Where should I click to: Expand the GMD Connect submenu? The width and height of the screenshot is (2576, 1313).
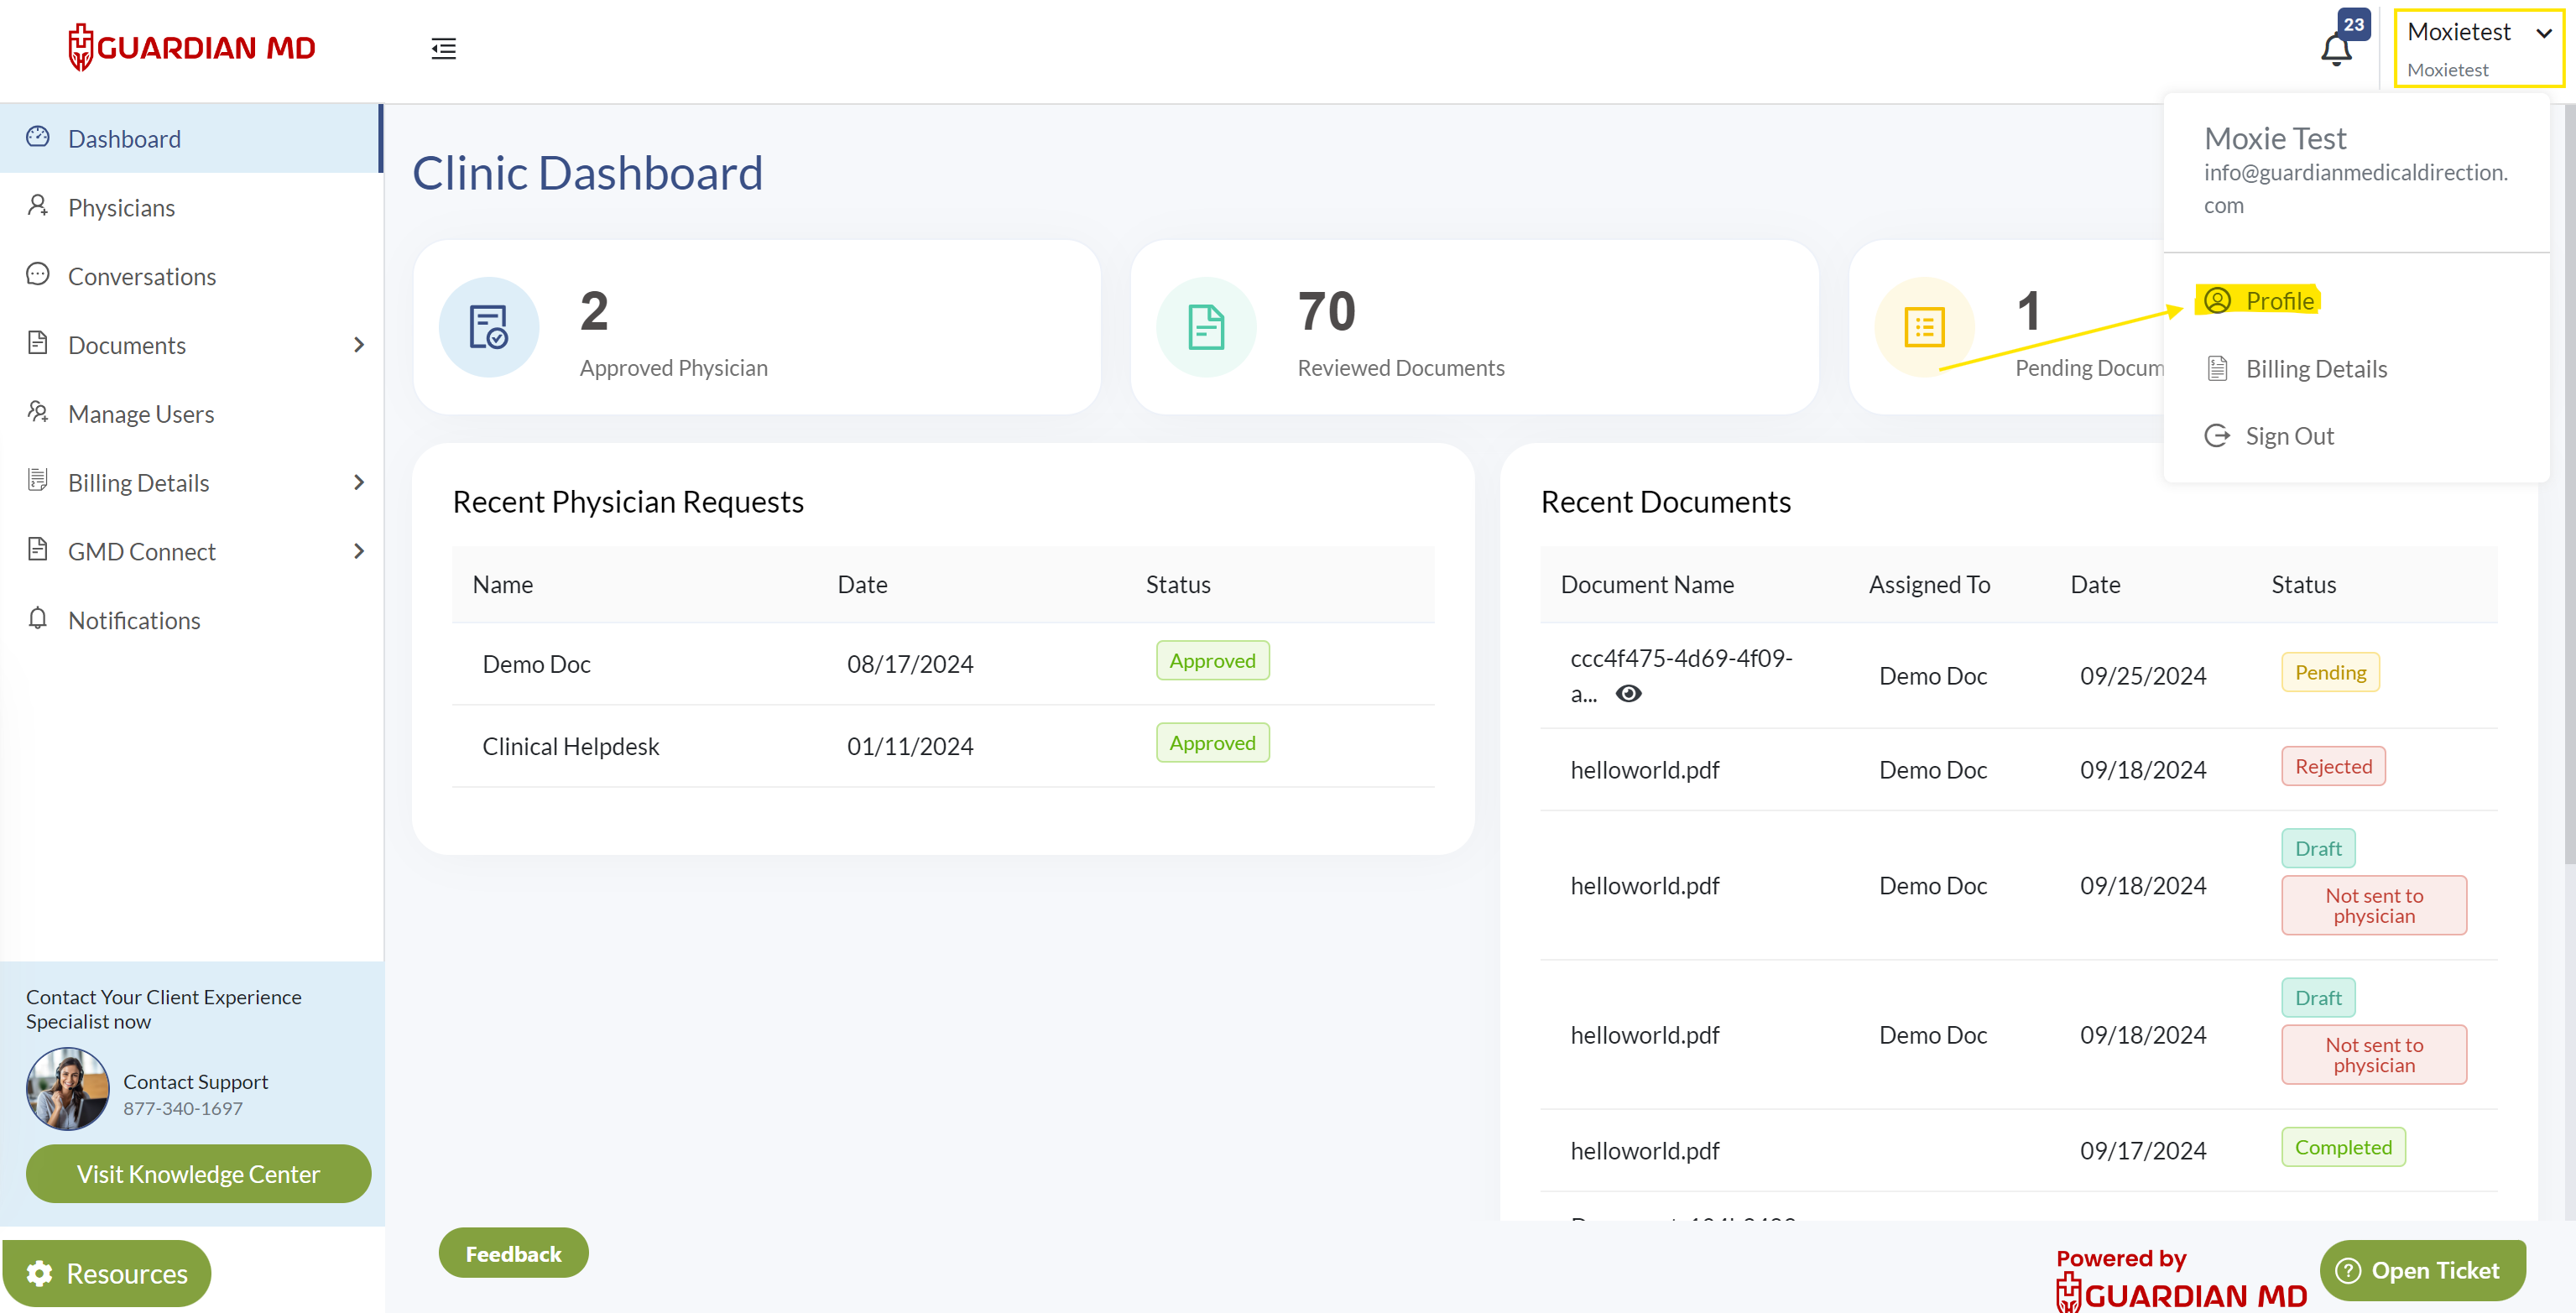coord(359,551)
